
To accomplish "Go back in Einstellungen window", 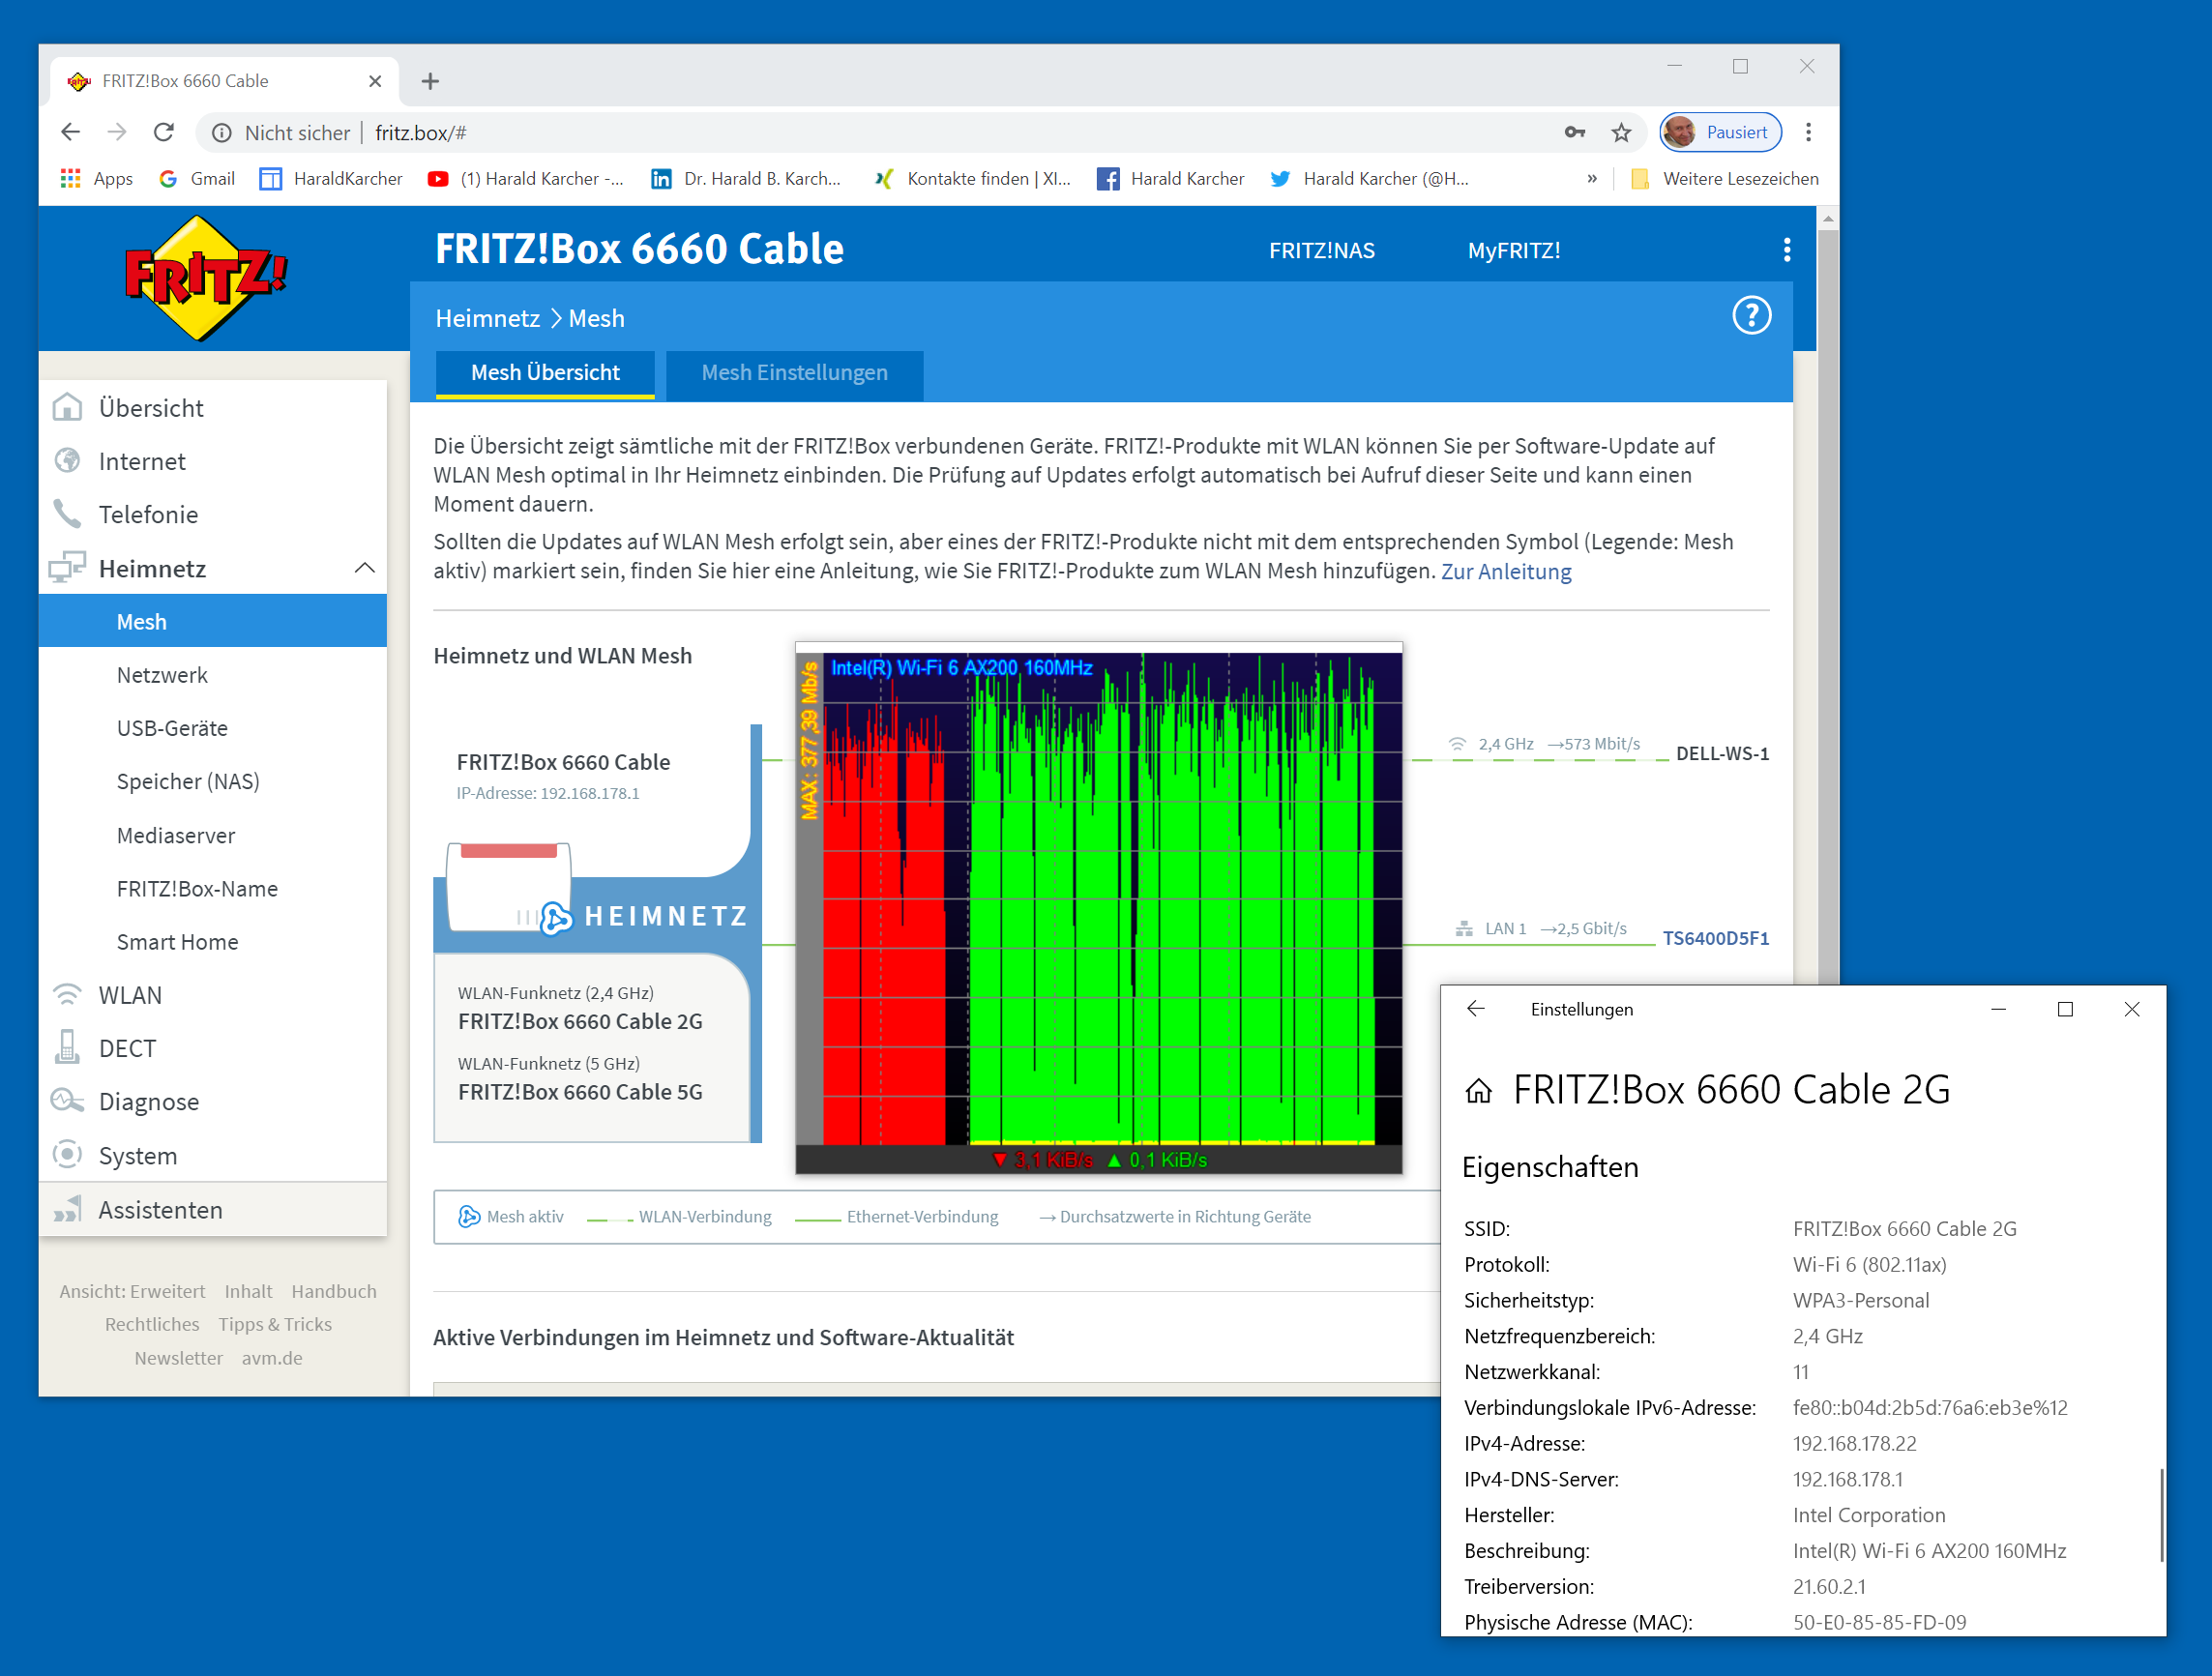I will 1476,1009.
